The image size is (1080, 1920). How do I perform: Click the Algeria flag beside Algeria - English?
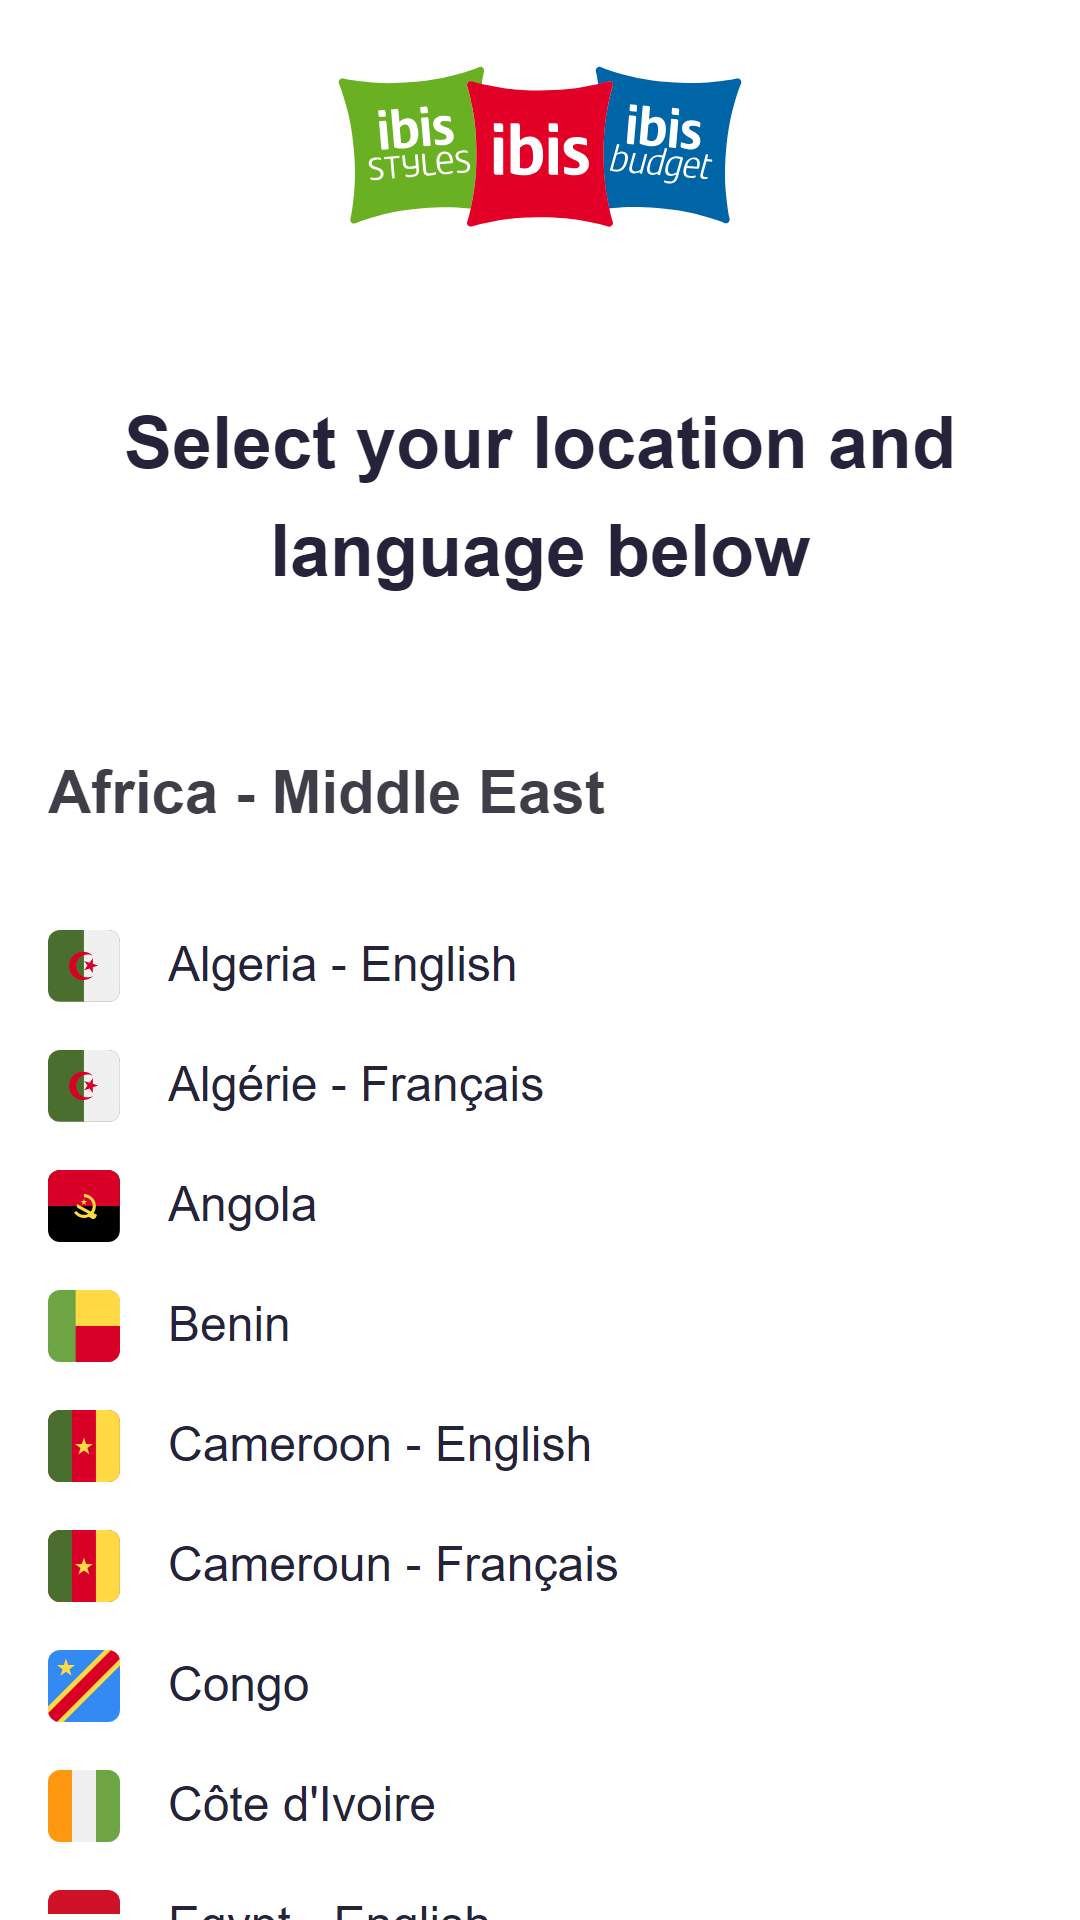[84, 966]
